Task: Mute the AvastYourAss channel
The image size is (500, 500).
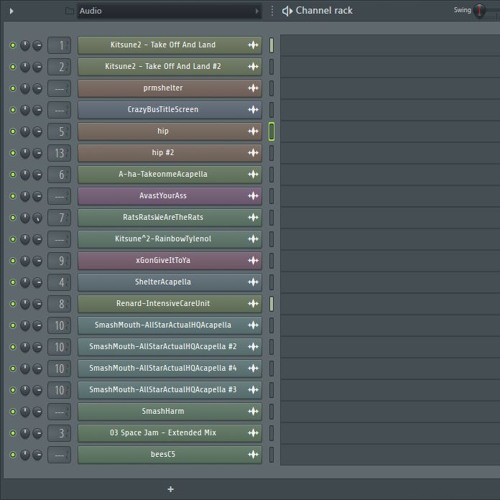Action: click(x=13, y=196)
